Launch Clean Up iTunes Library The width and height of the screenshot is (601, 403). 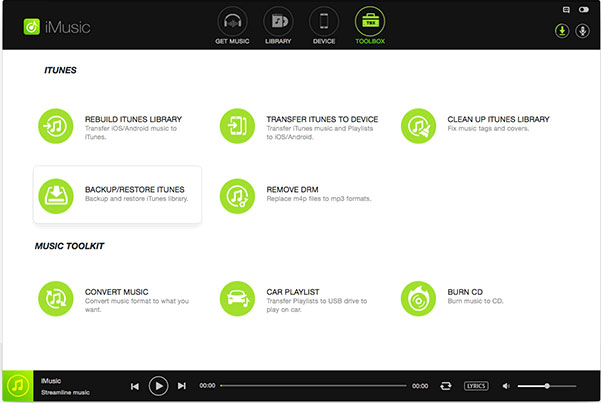[417, 126]
